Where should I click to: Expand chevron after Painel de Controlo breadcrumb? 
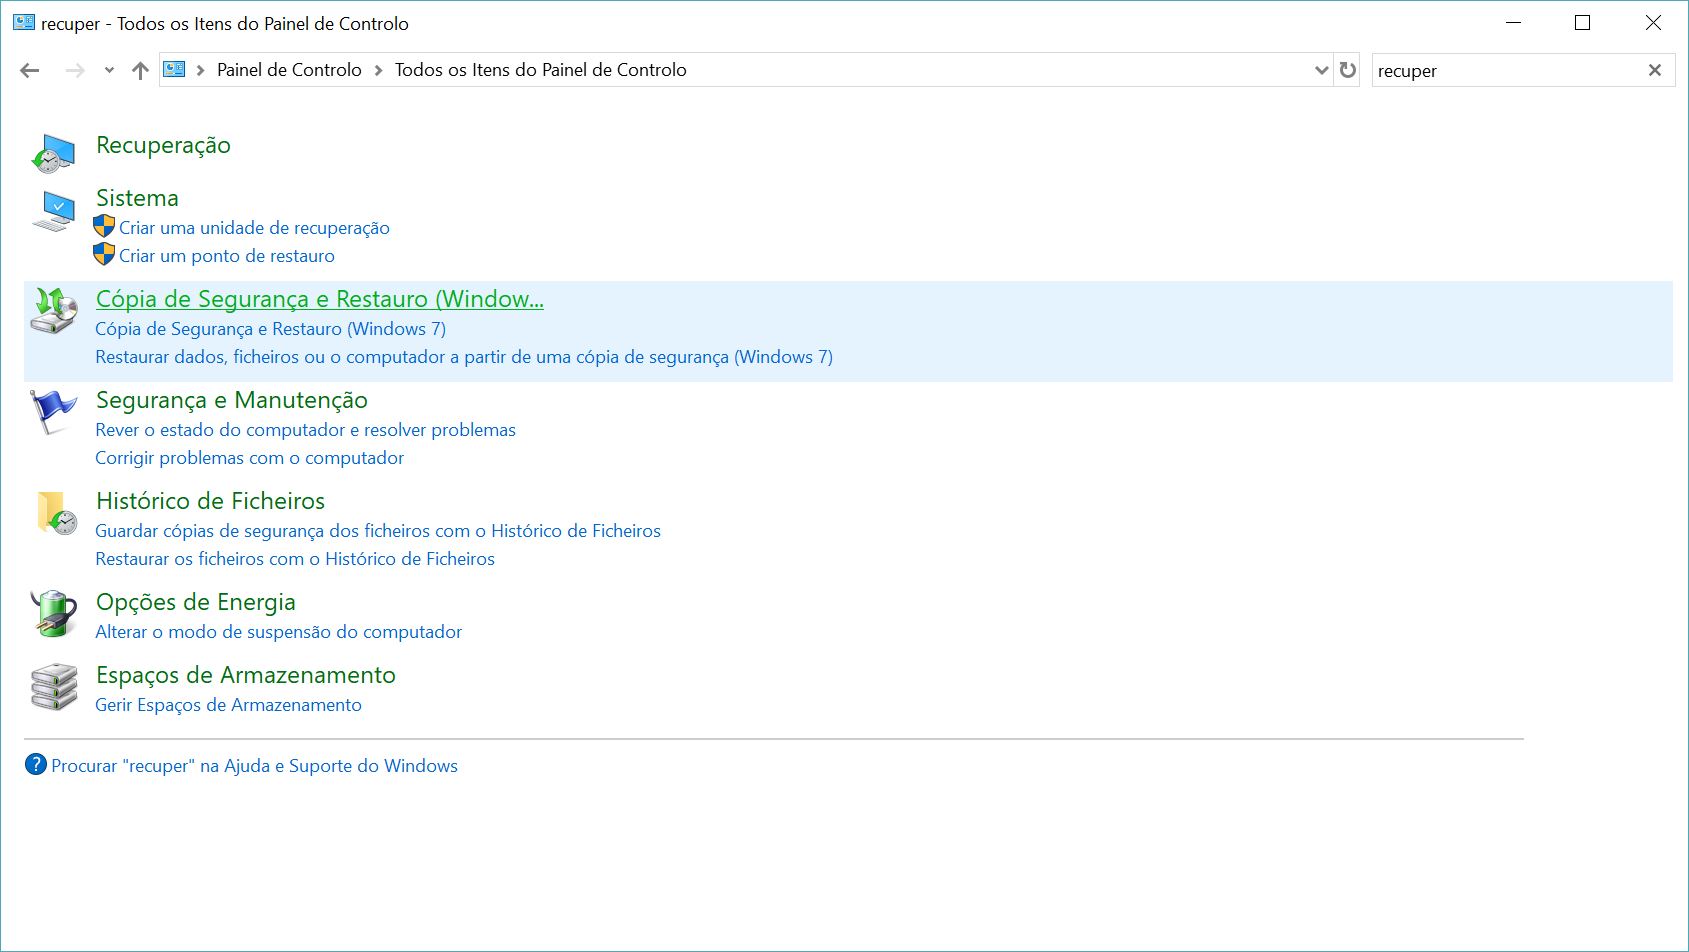(x=379, y=70)
